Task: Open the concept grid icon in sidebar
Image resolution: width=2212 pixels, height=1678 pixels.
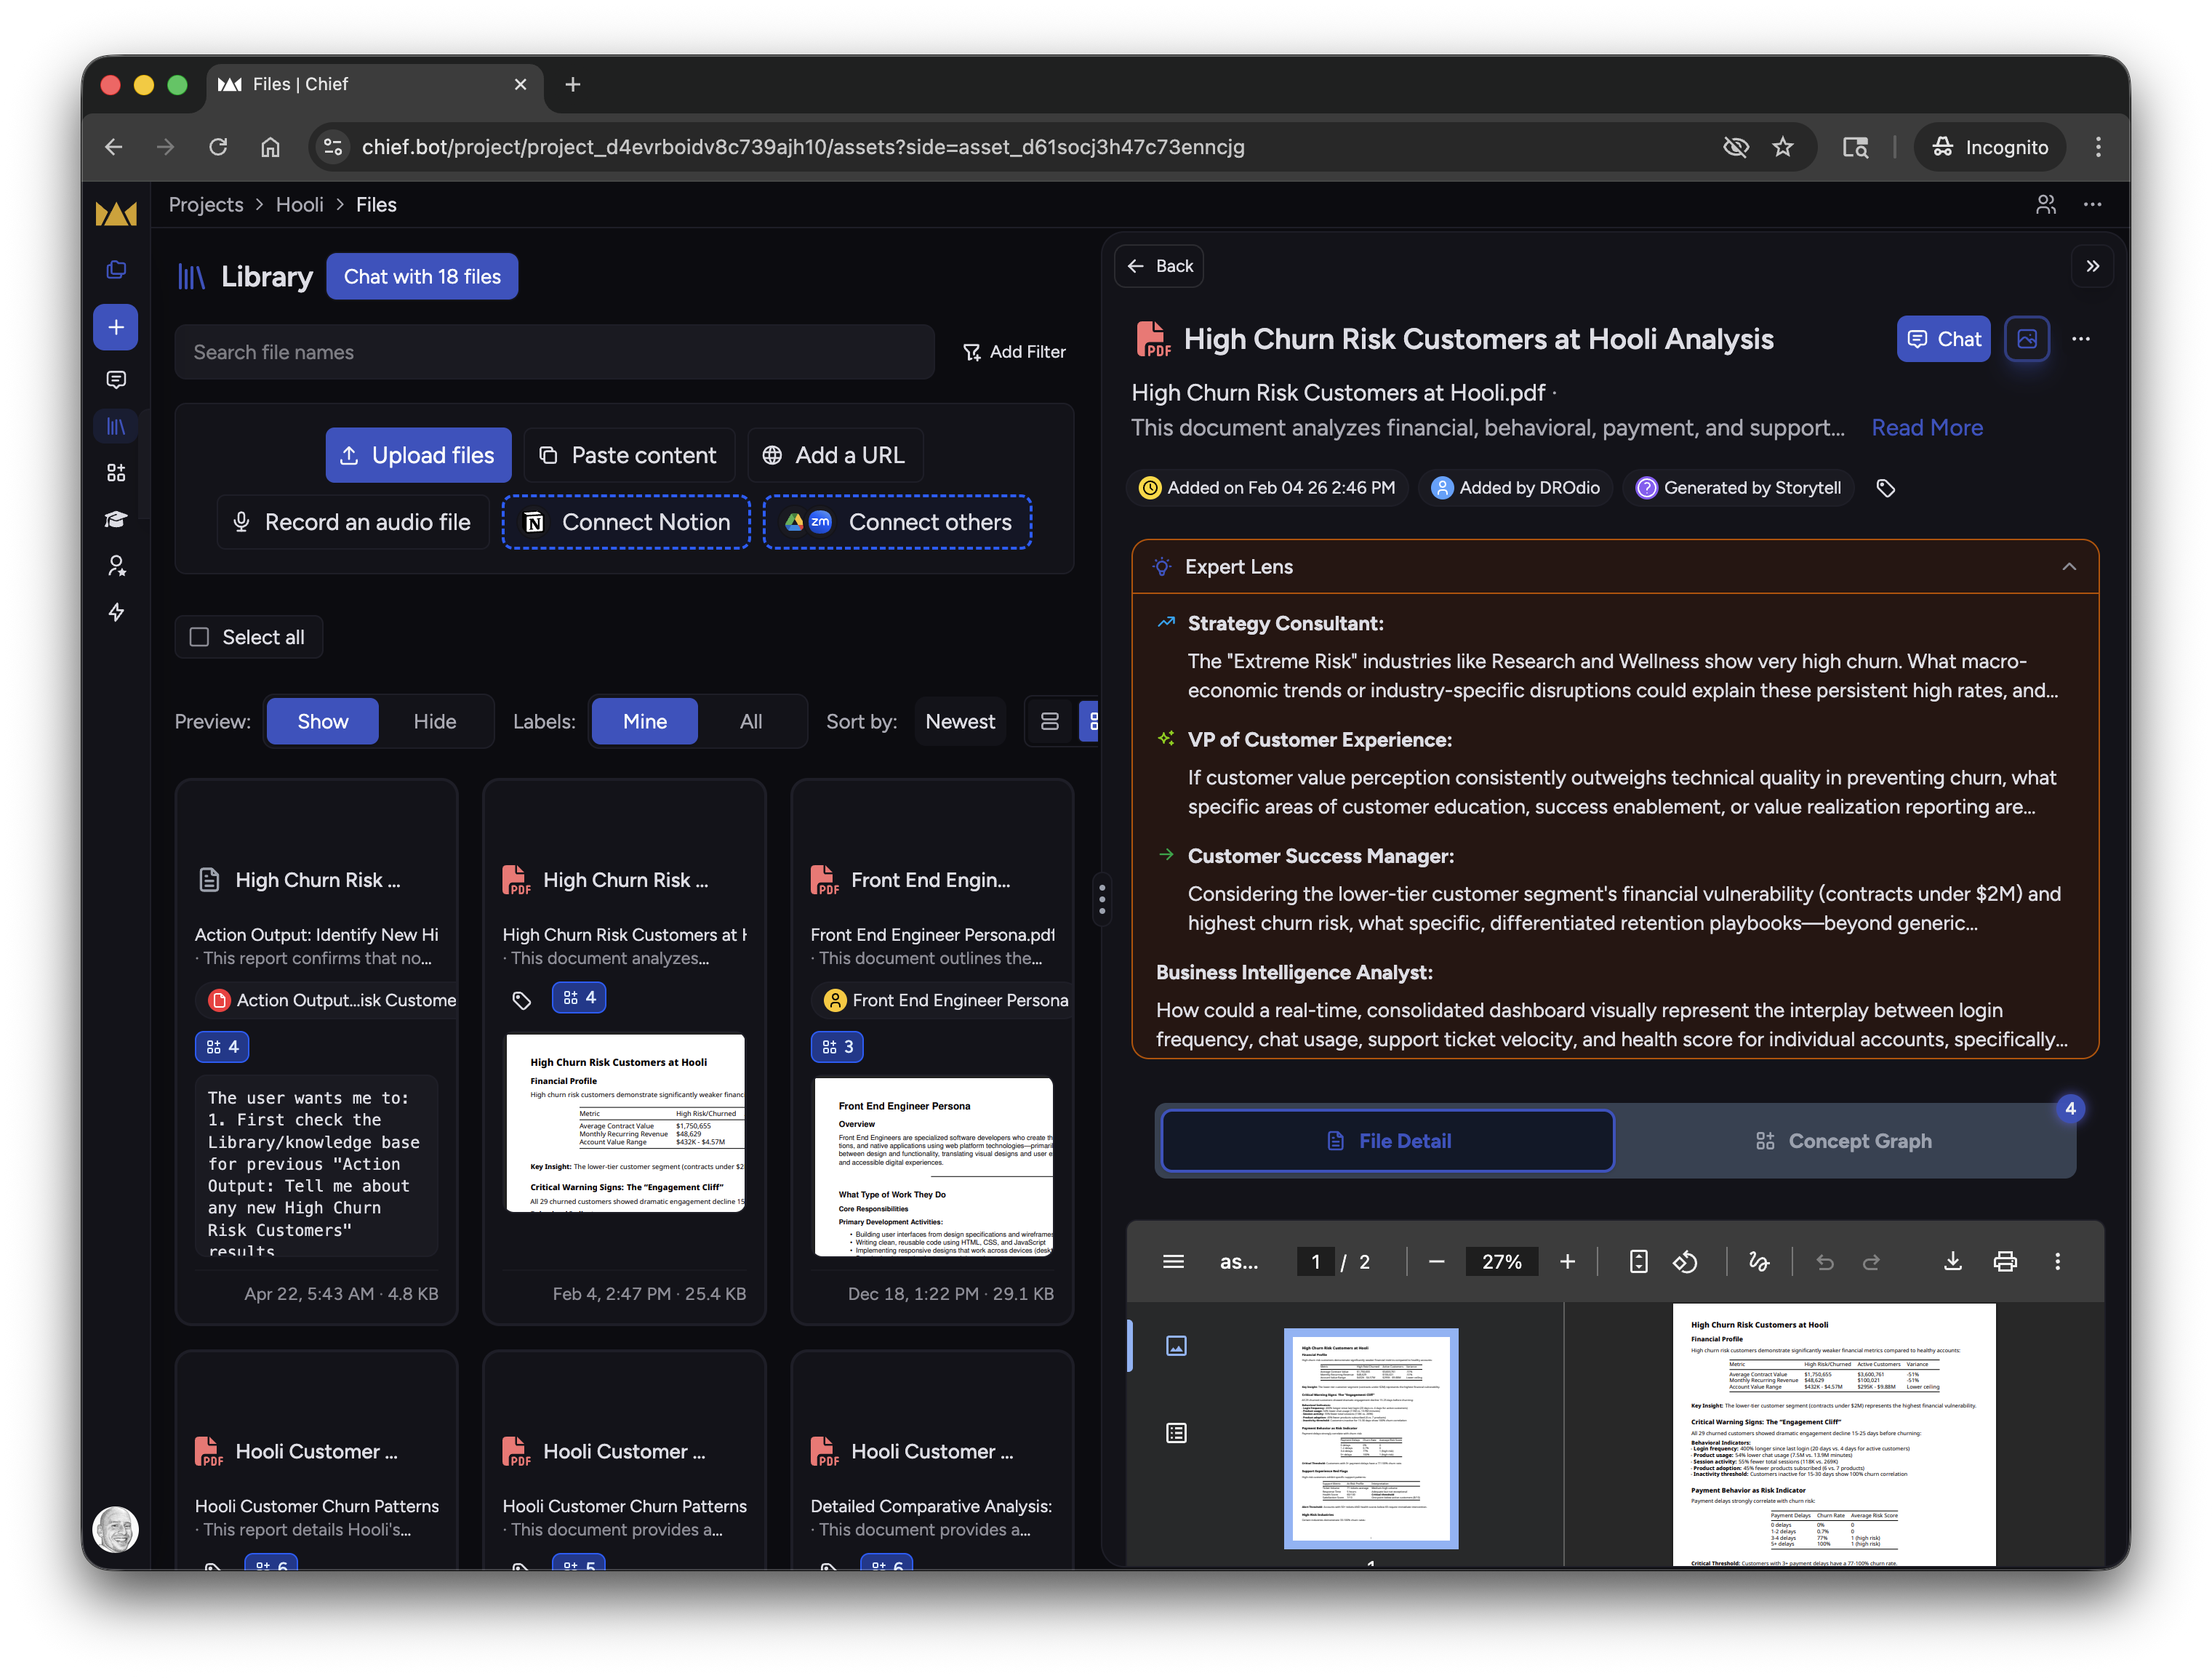Action: pos(116,472)
